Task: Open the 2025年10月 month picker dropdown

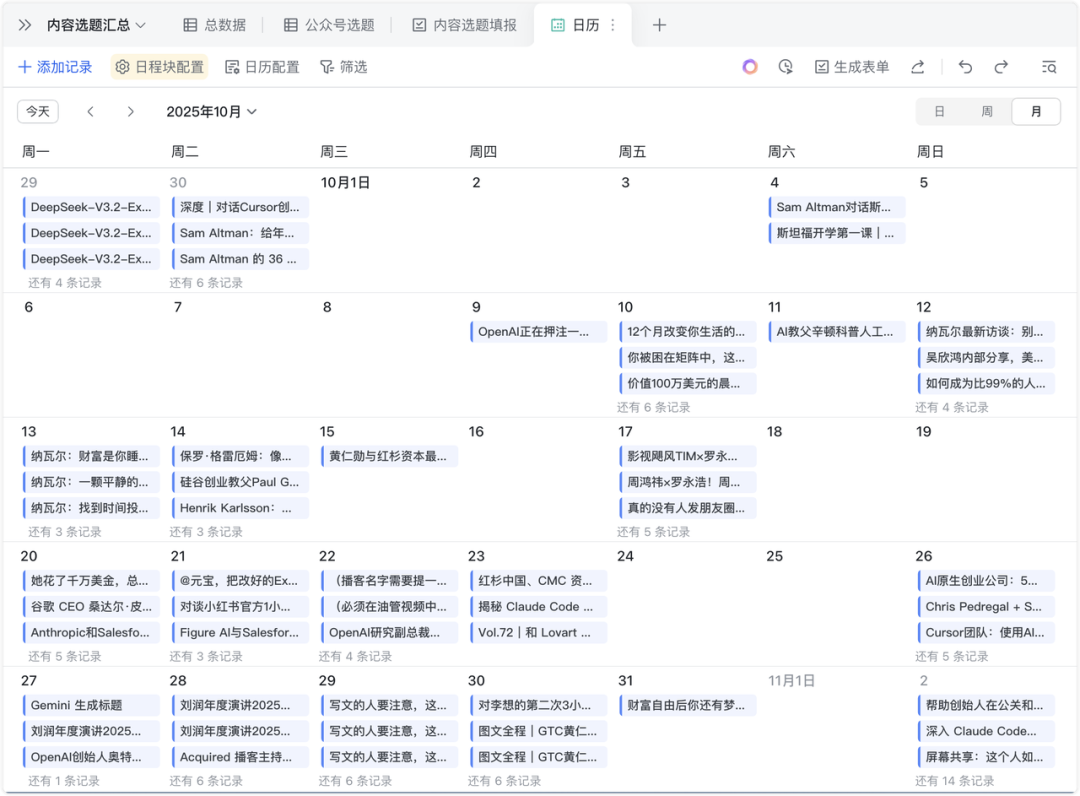Action: click(212, 112)
